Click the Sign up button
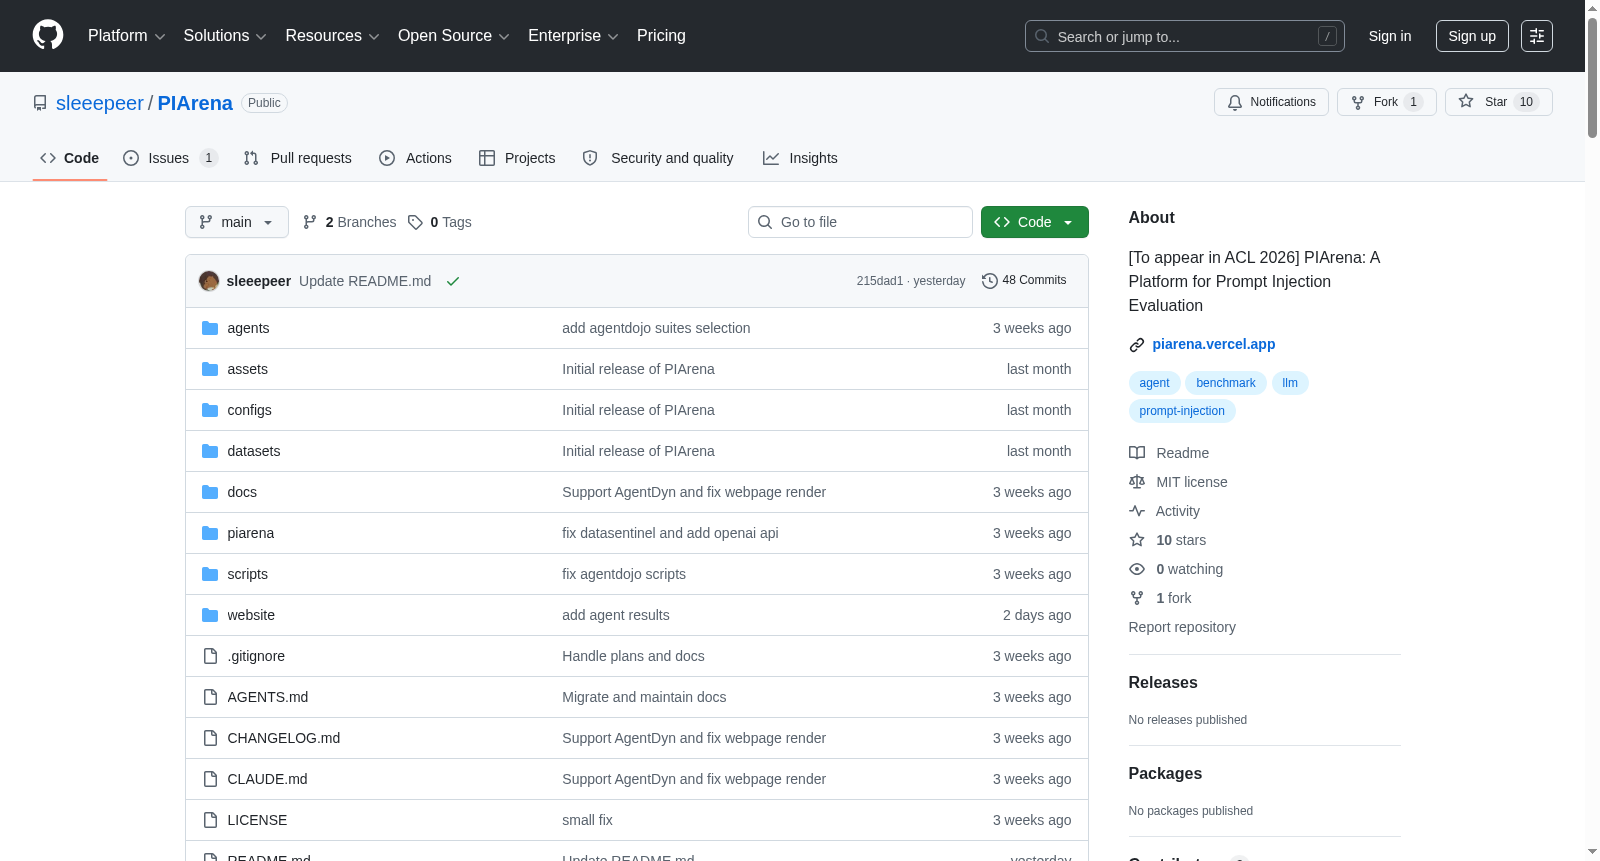Image resolution: width=1600 pixels, height=861 pixels. 1472,36
